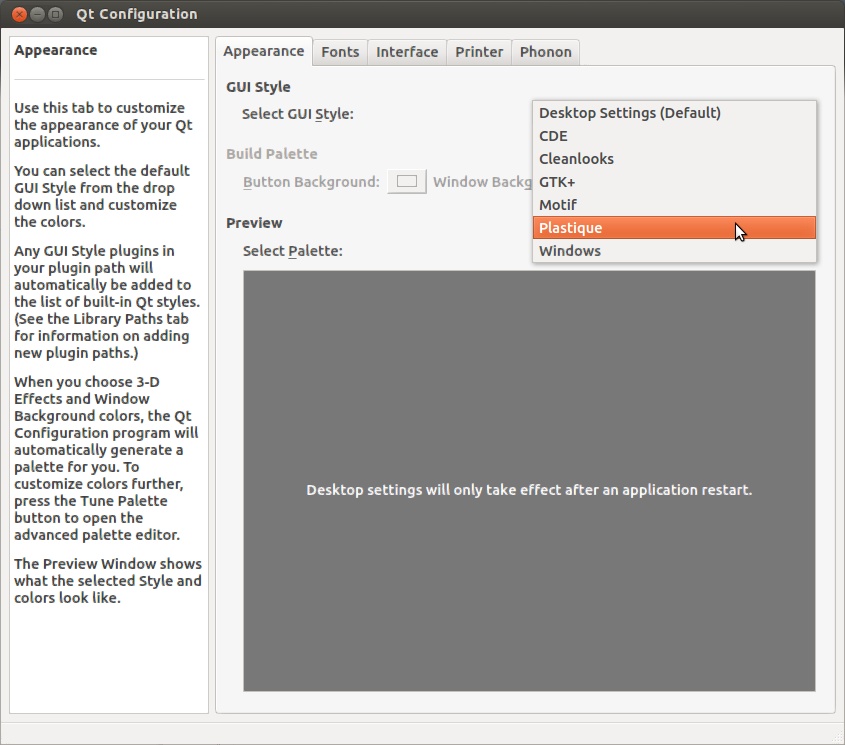Open the Fonts tab
Viewport: 845px width, 745px height.
(340, 52)
